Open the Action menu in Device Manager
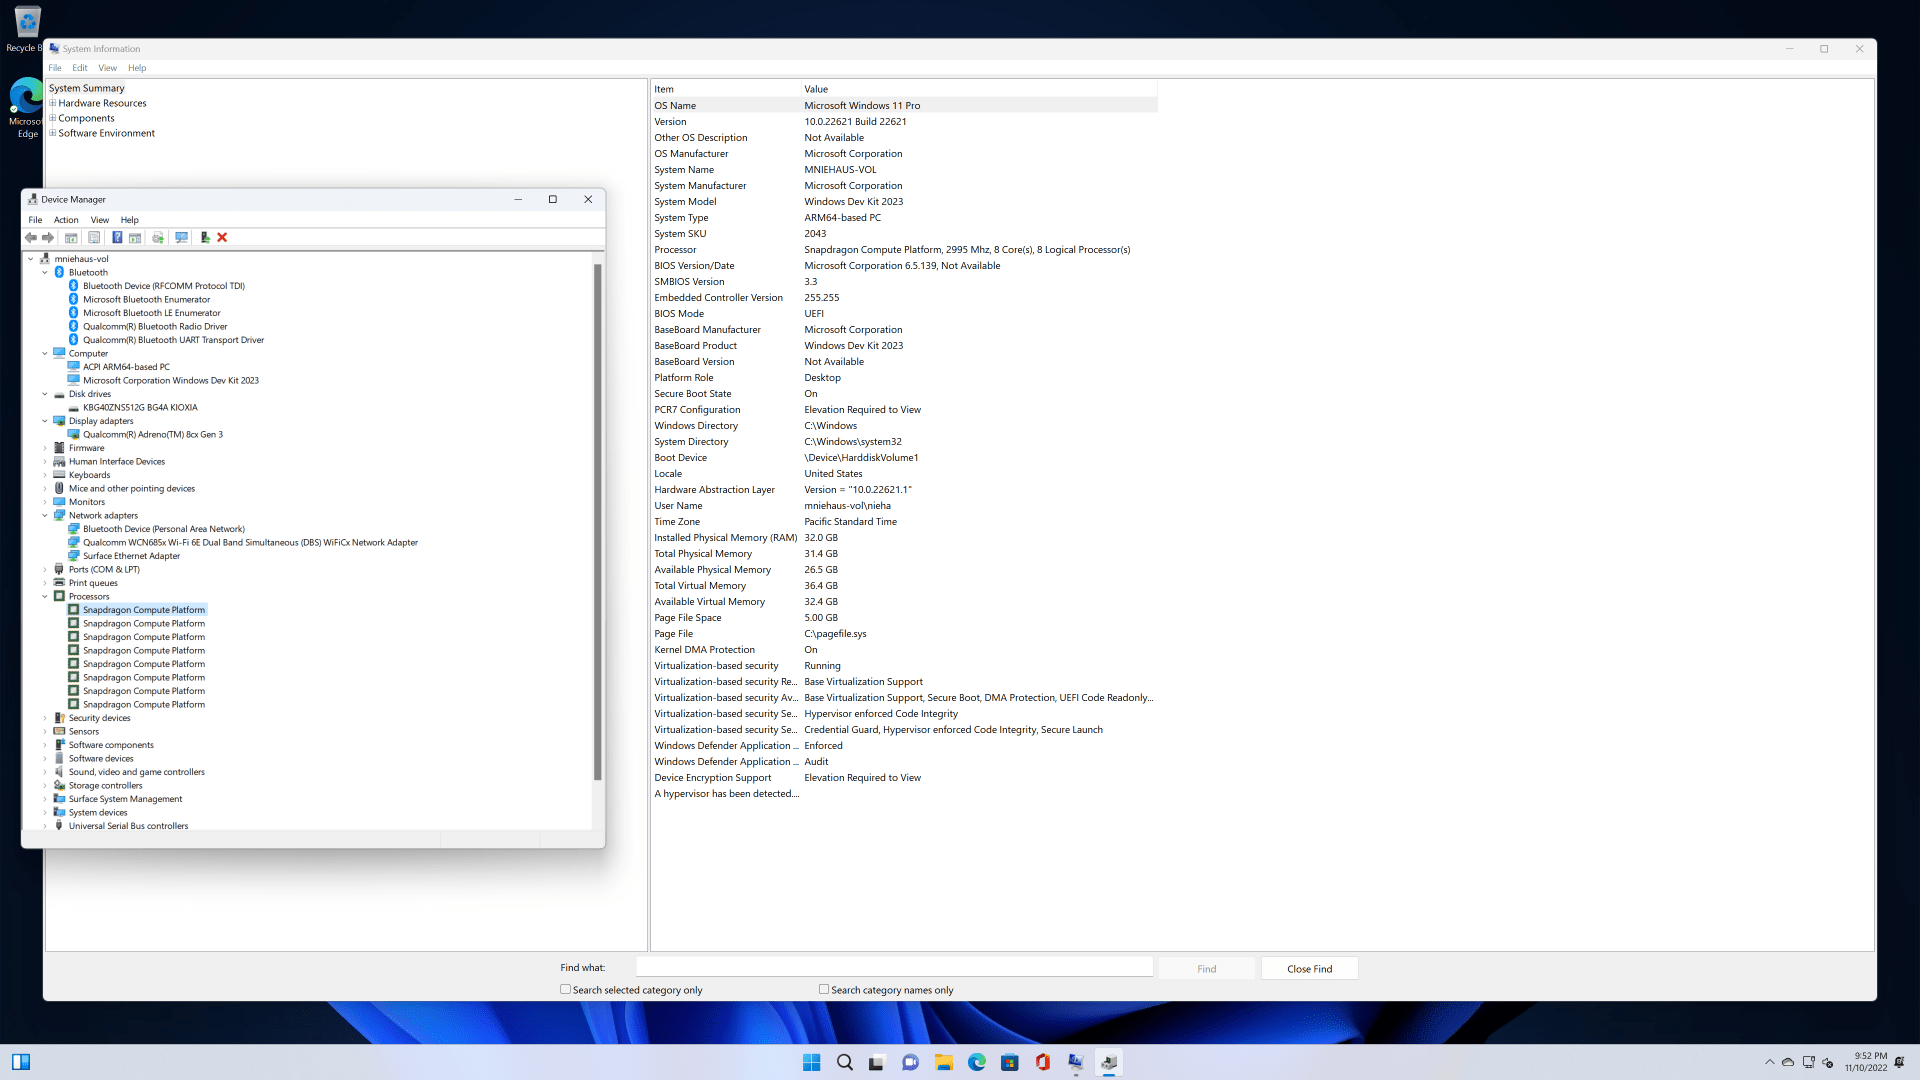 [x=66, y=220]
